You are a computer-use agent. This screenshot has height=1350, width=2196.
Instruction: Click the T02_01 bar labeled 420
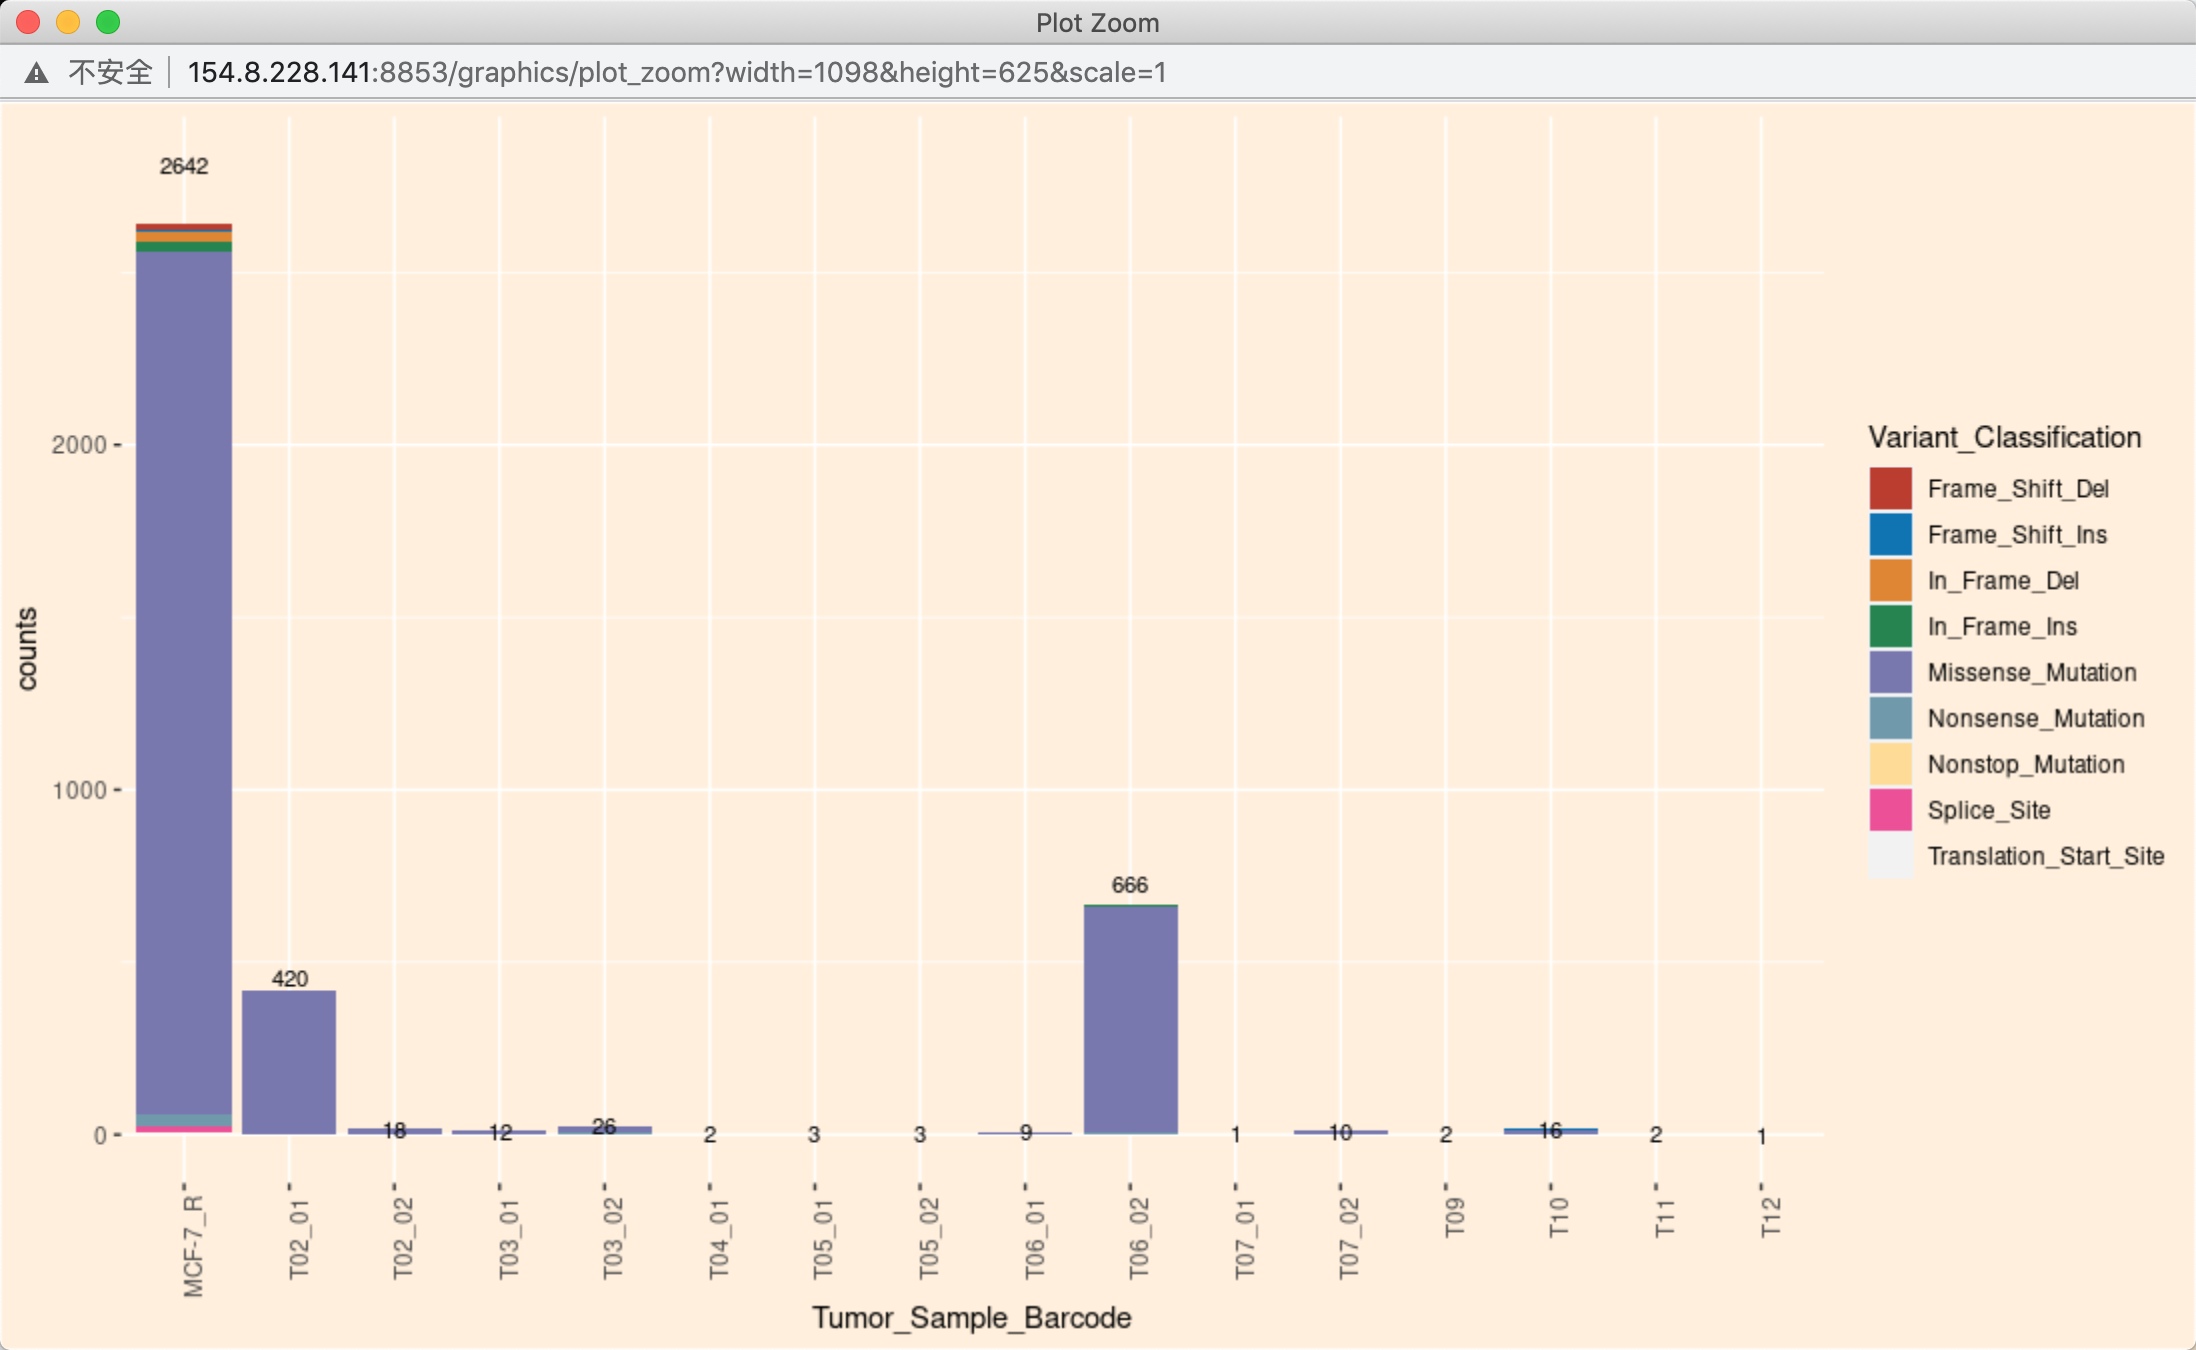pos(289,1060)
